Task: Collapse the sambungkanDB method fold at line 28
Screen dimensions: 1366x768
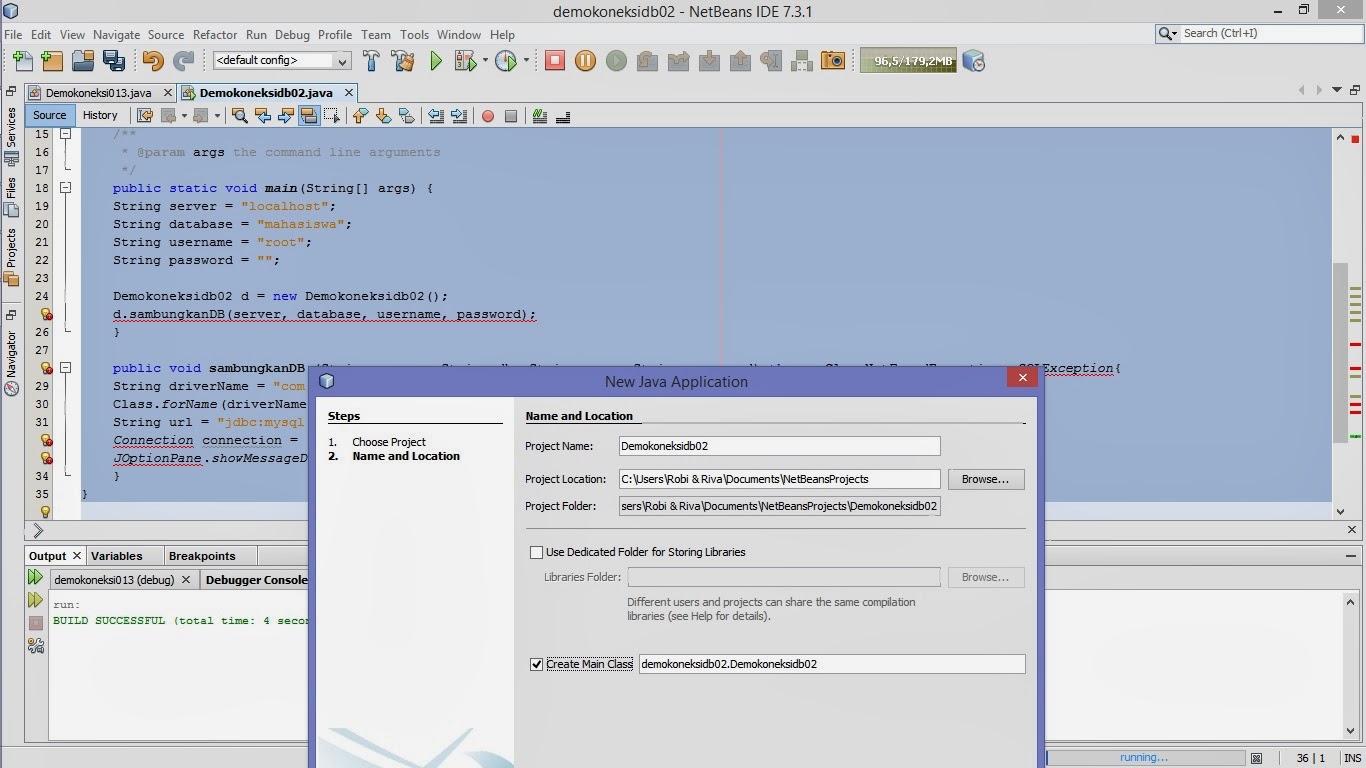Action: coord(65,368)
